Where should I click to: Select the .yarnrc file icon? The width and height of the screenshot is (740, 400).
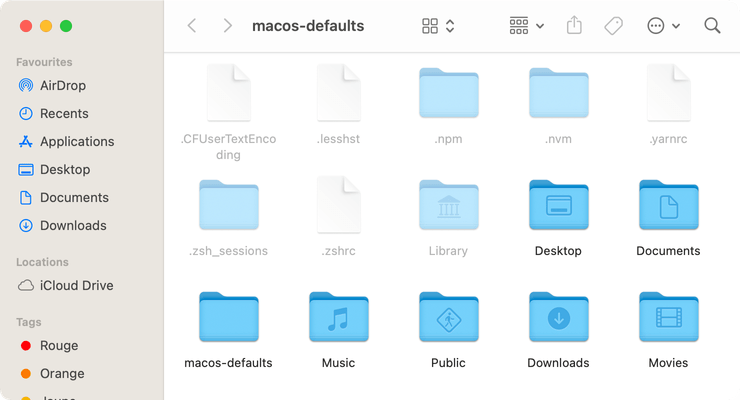pos(669,93)
